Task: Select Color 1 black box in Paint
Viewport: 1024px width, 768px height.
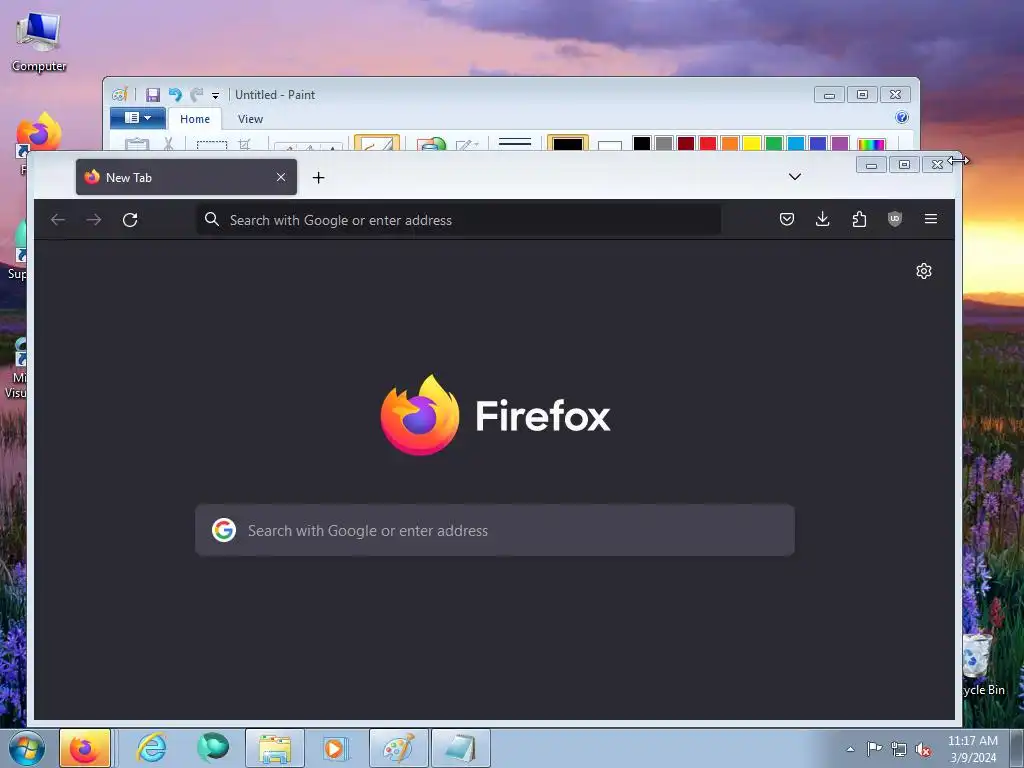Action: (568, 143)
